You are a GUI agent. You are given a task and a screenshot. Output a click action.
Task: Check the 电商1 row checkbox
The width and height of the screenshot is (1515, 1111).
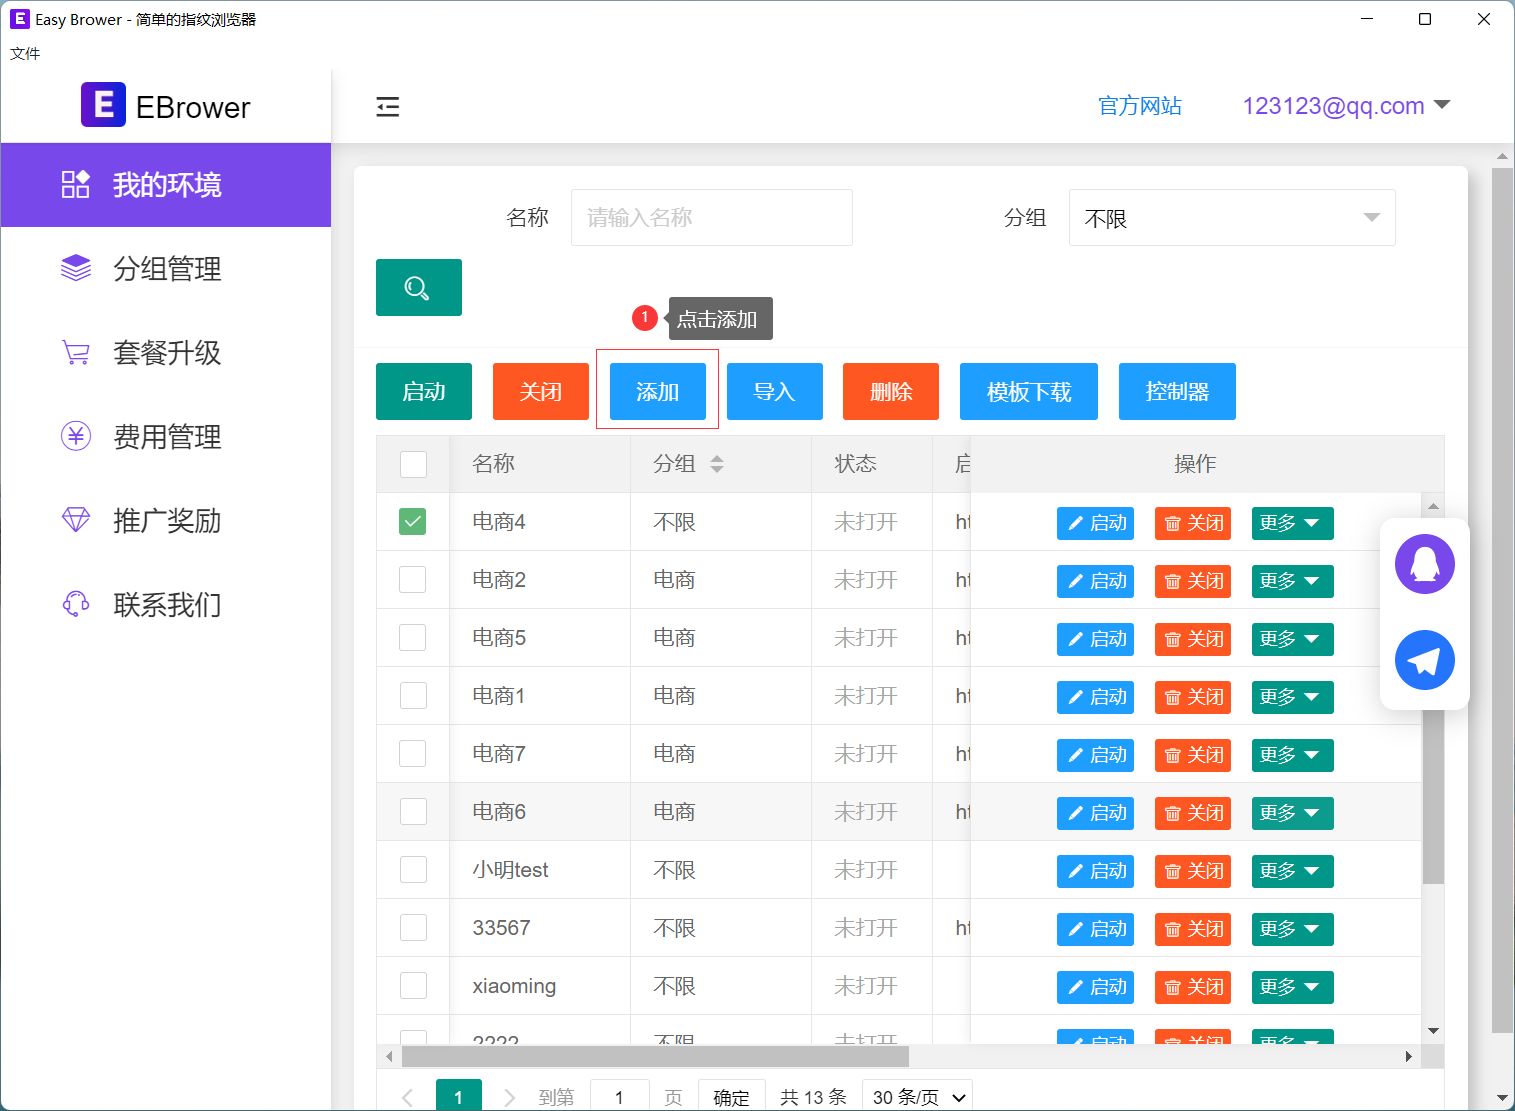pyautogui.click(x=413, y=696)
